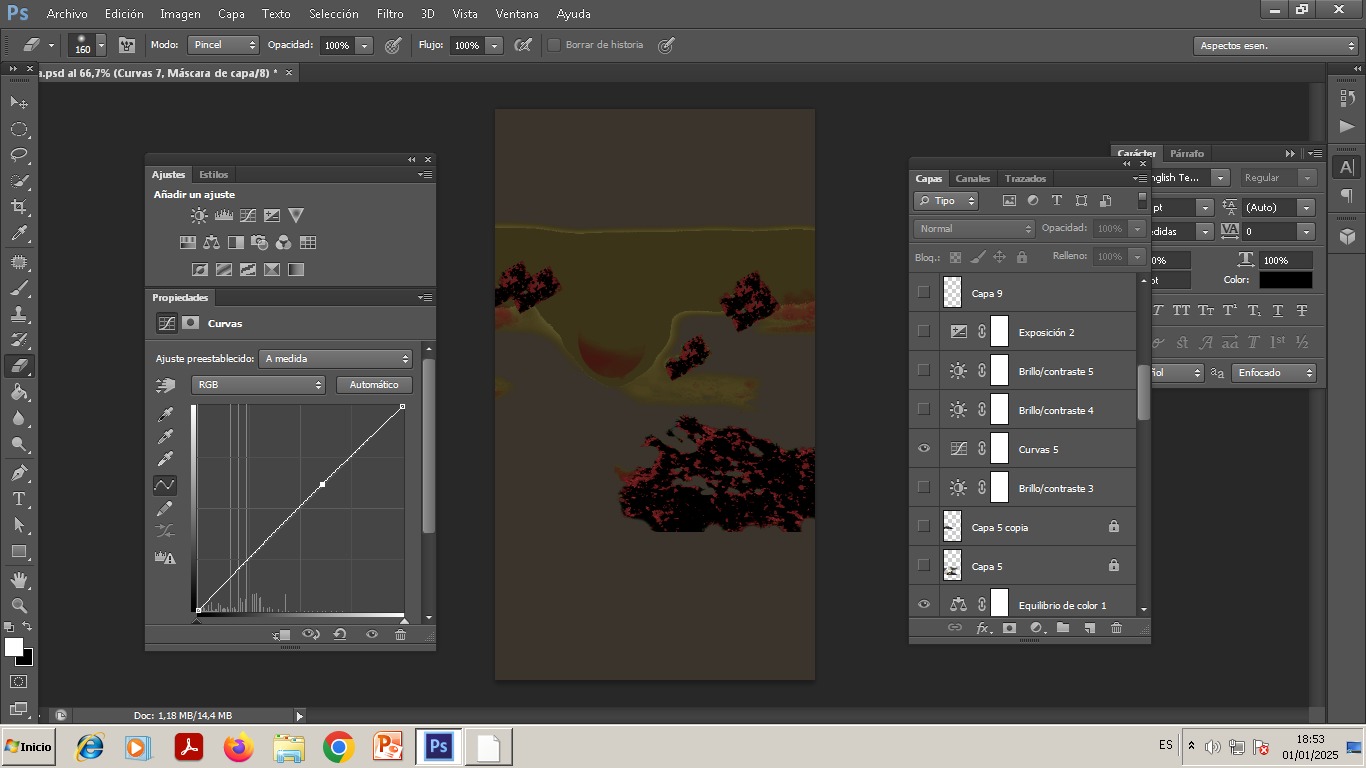The image size is (1366, 768).
Task: Open the layer blend mode Normal dropdown
Action: (x=974, y=229)
